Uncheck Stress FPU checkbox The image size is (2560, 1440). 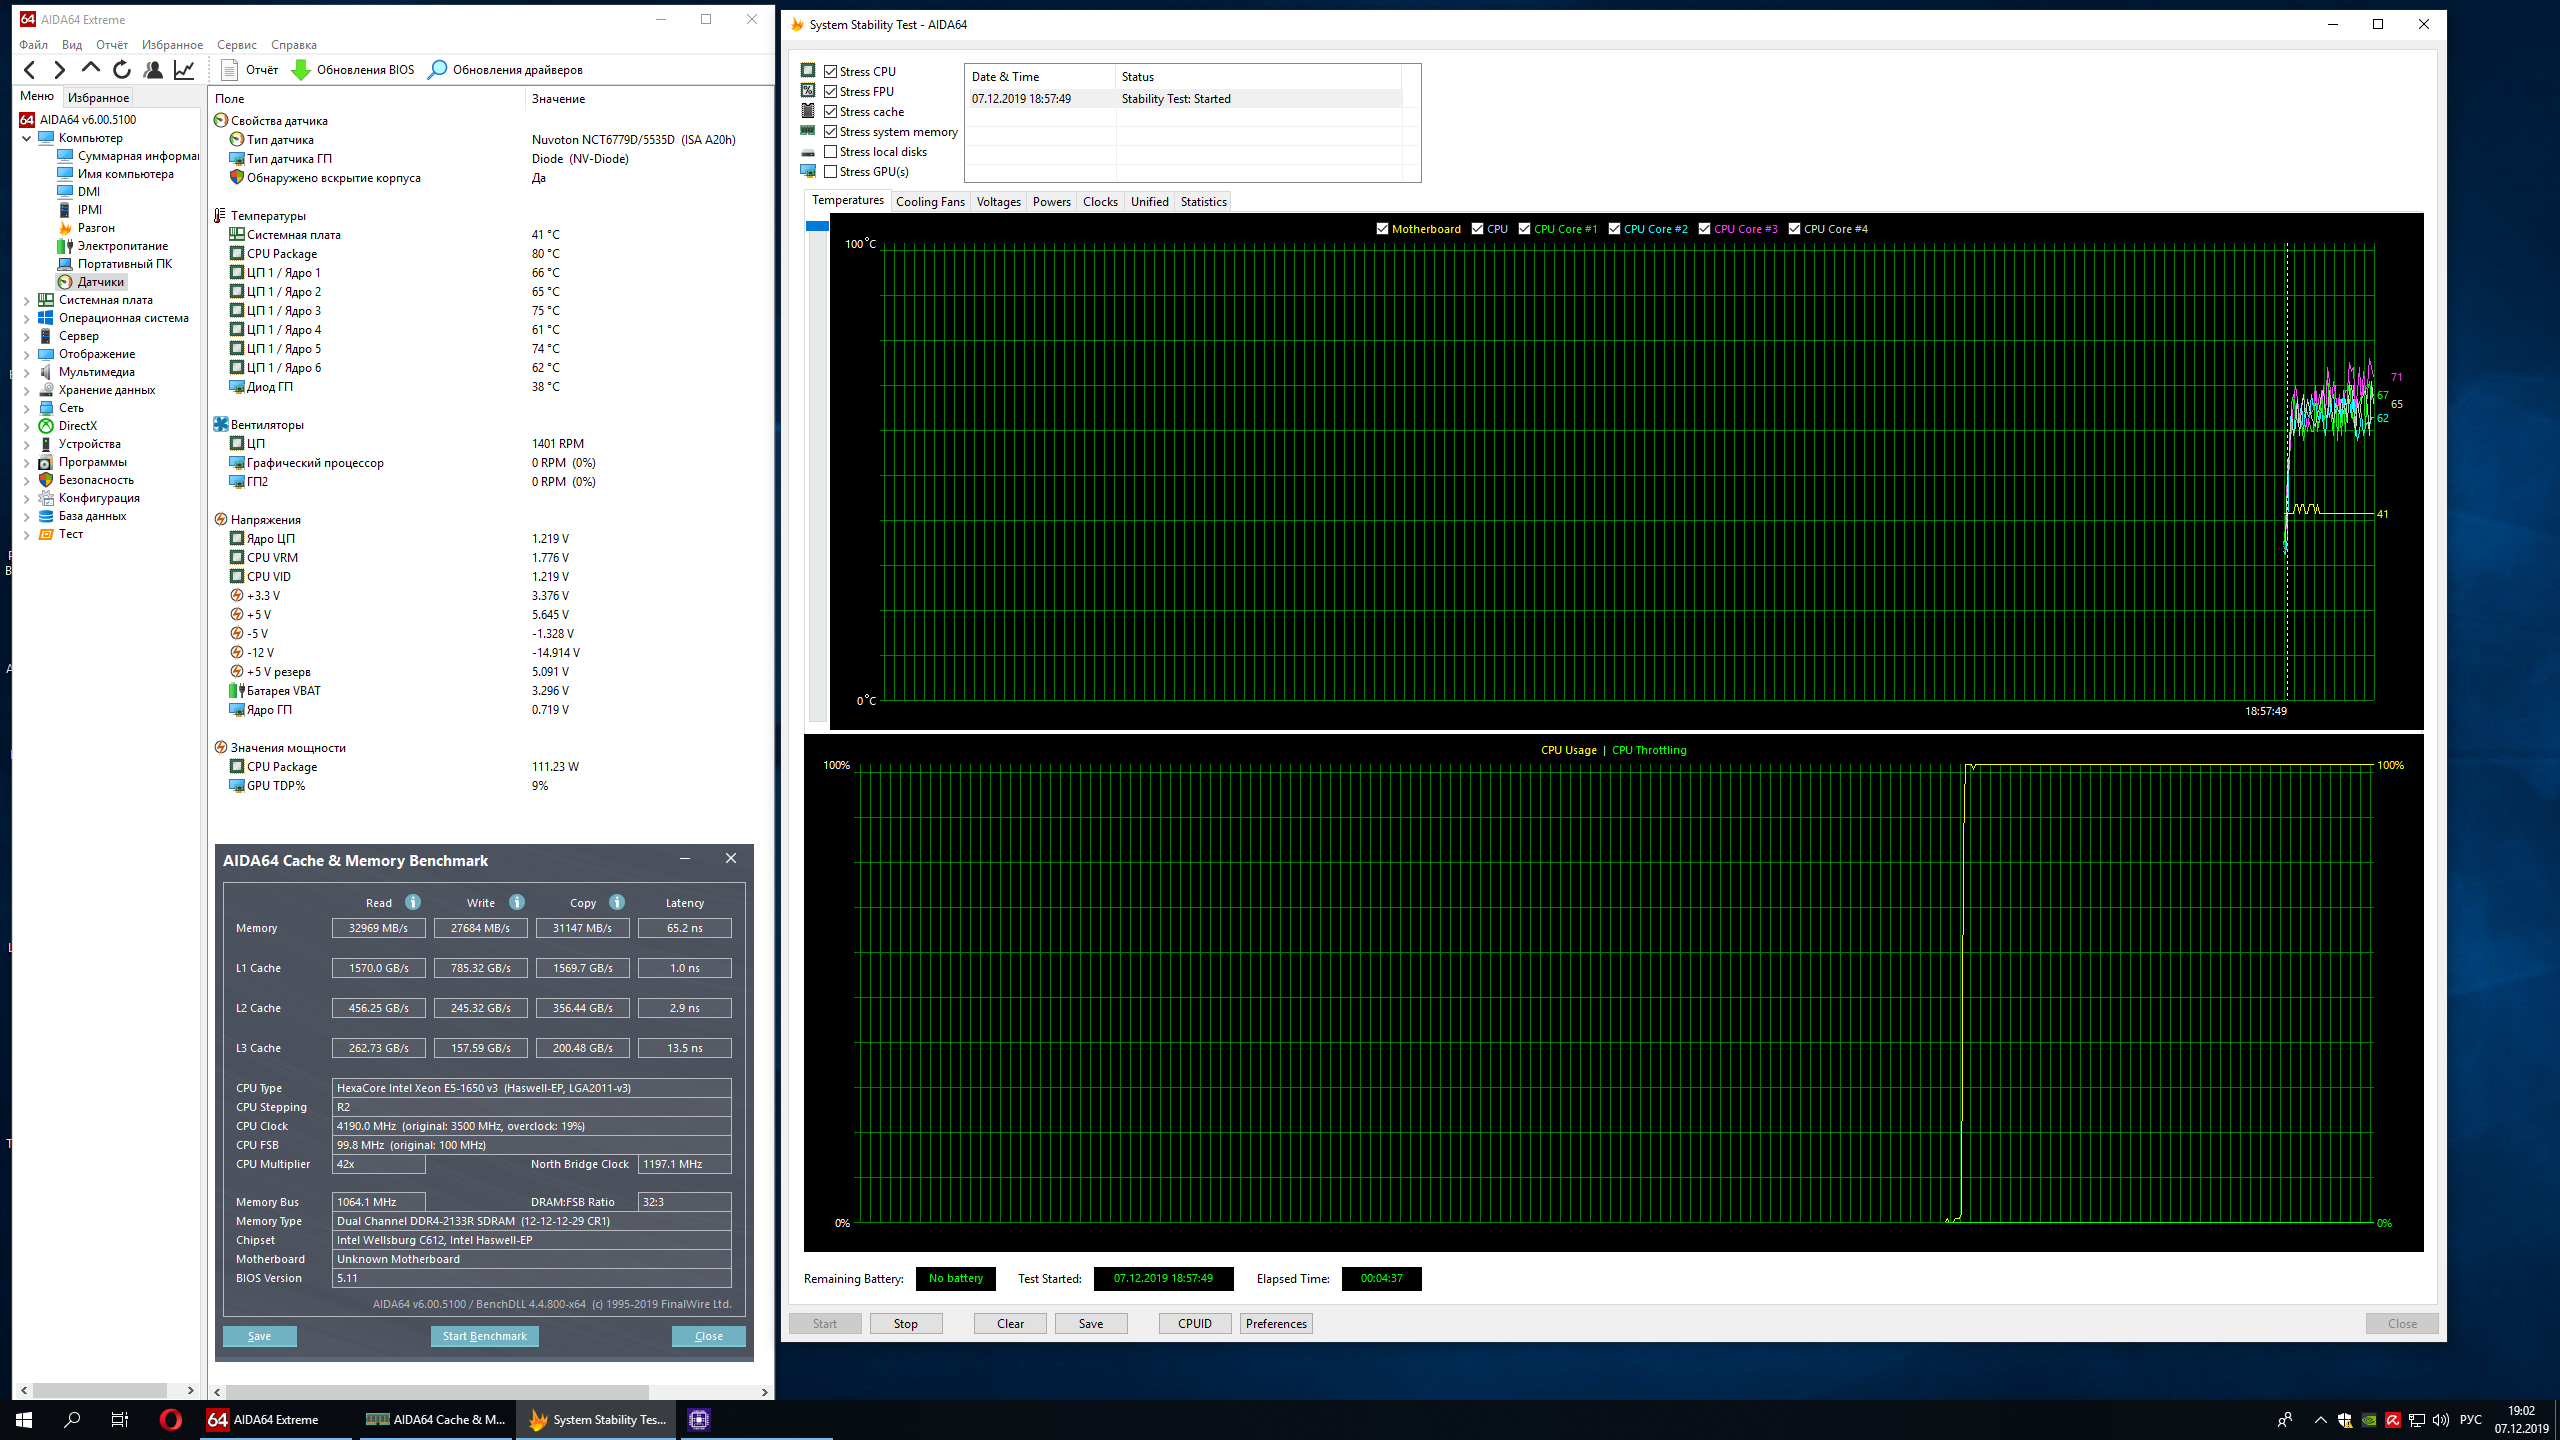[x=830, y=91]
